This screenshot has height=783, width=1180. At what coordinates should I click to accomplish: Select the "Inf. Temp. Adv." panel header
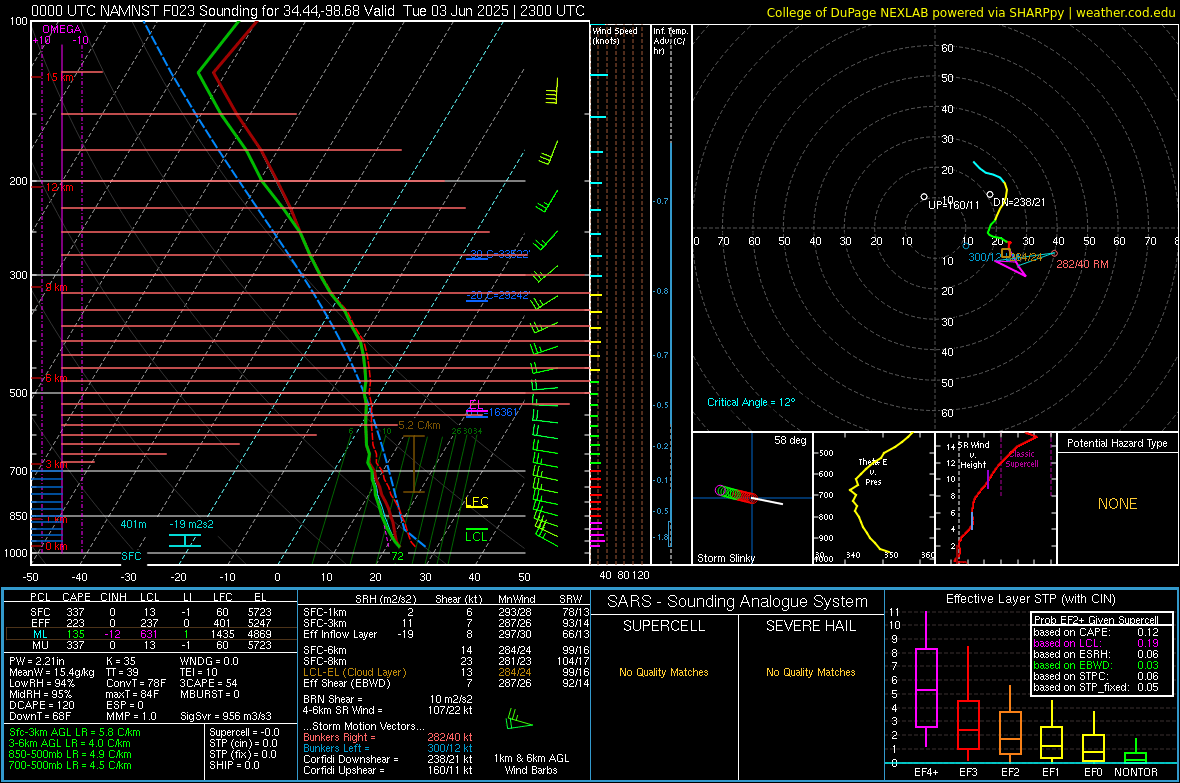(670, 40)
